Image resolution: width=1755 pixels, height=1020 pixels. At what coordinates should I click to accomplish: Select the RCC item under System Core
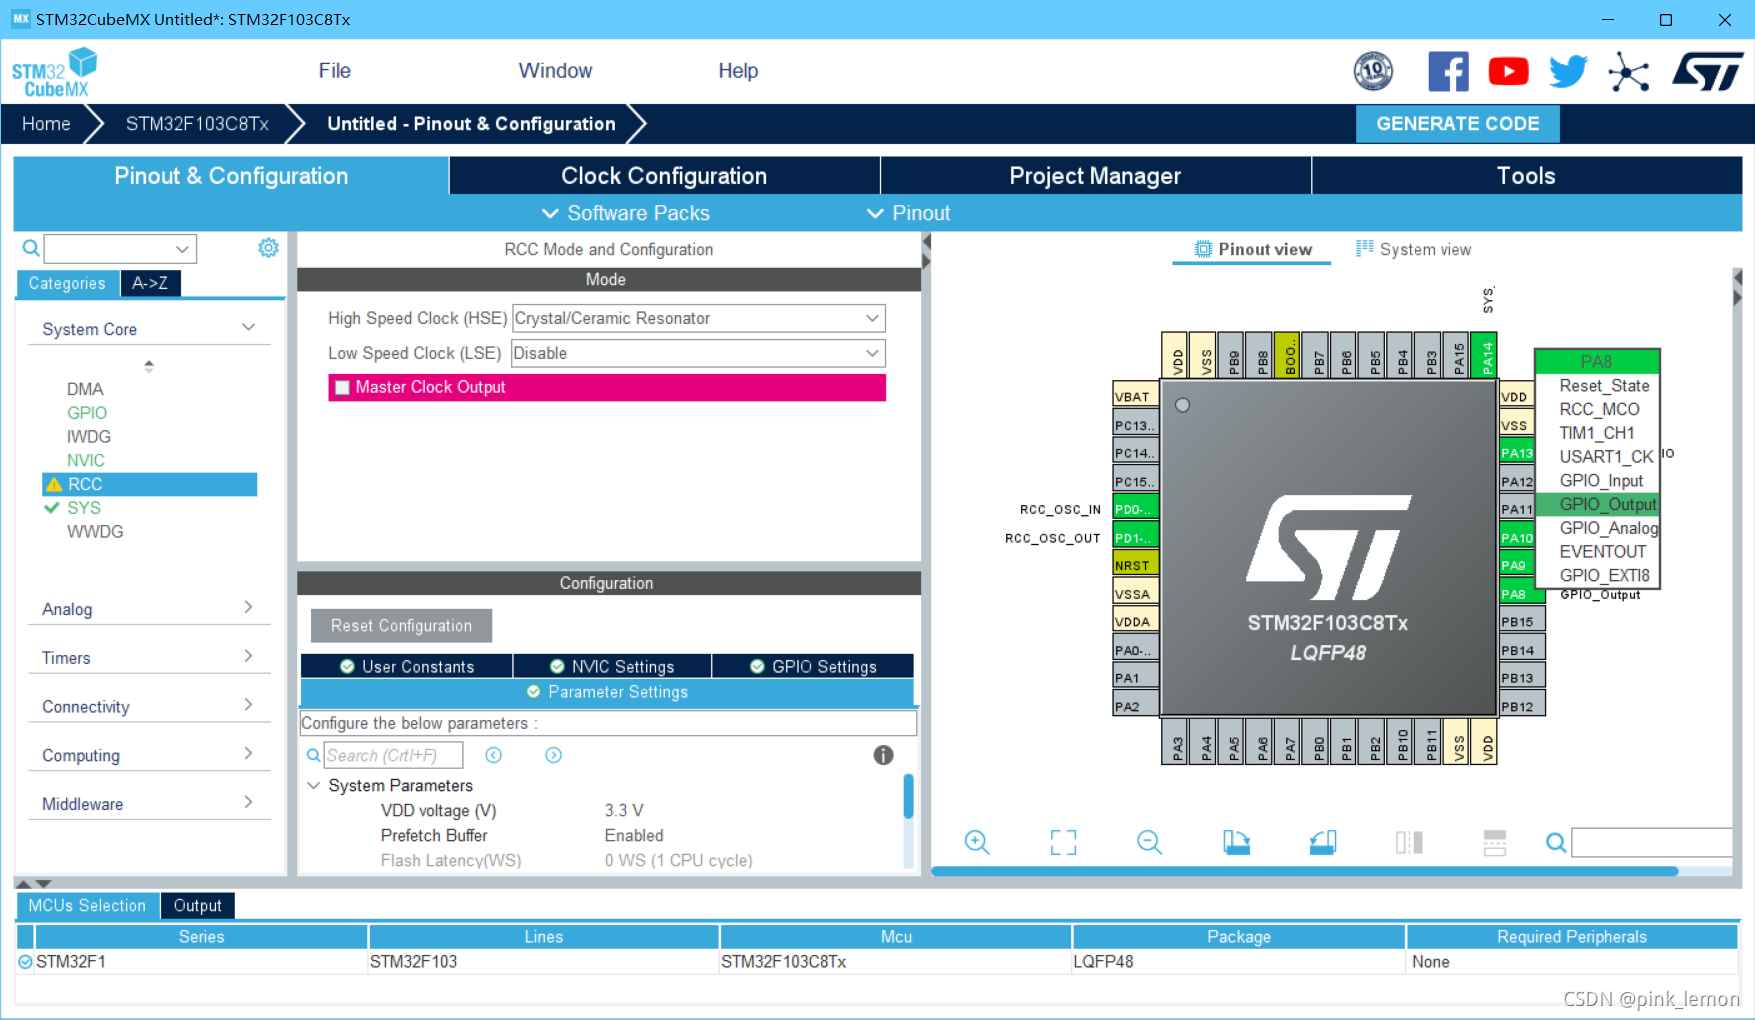tap(149, 484)
